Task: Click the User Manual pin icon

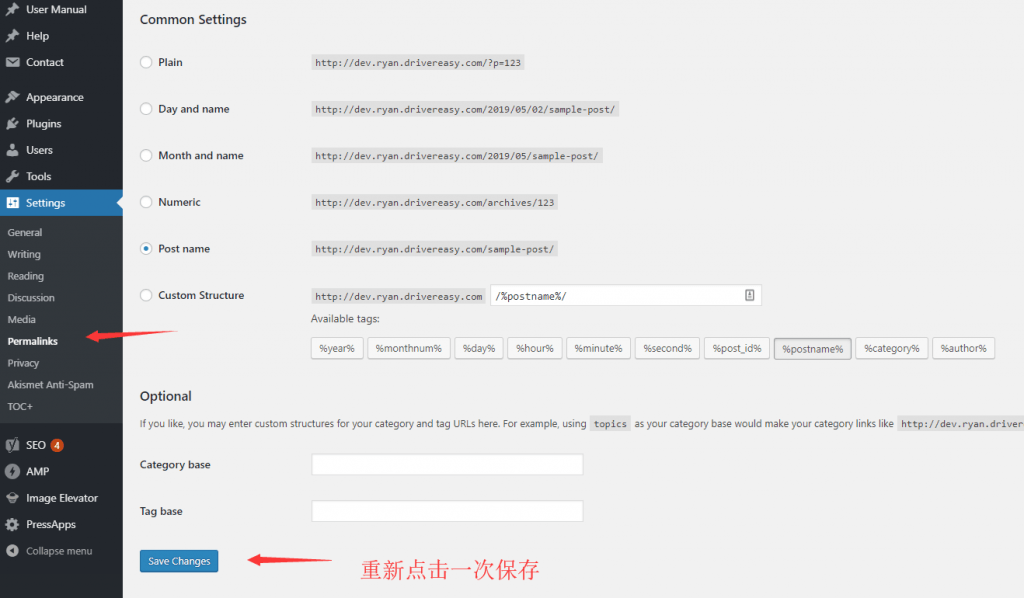Action: tap(12, 9)
